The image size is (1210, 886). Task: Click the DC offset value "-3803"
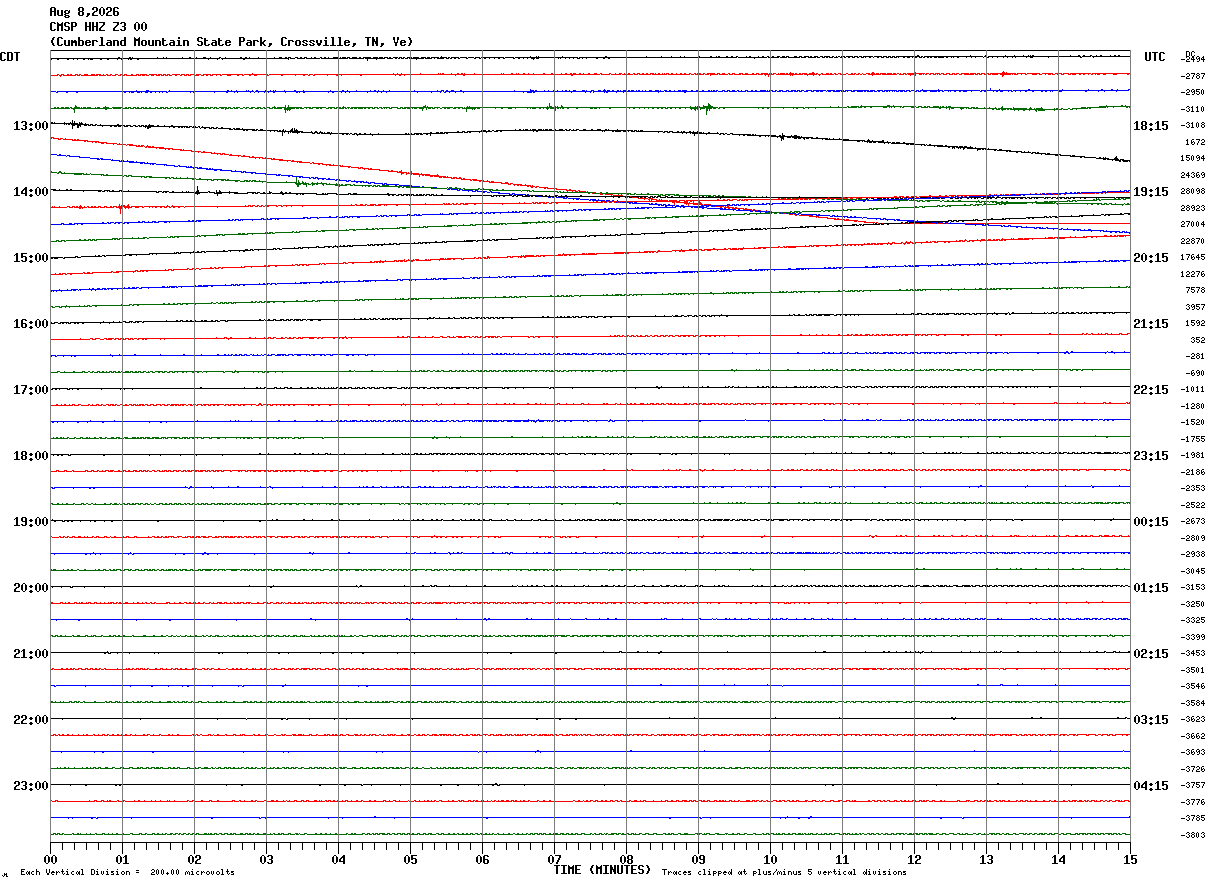click(1194, 835)
